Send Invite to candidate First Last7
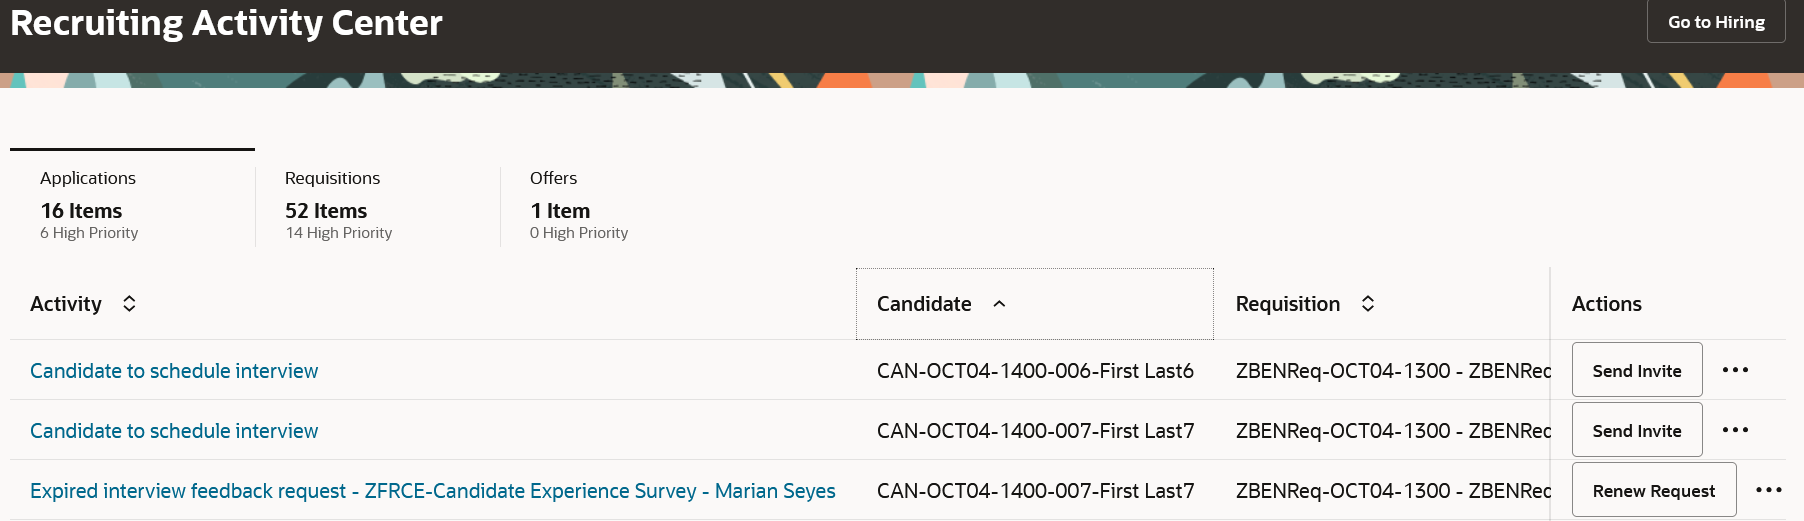1804x521 pixels. tap(1636, 431)
